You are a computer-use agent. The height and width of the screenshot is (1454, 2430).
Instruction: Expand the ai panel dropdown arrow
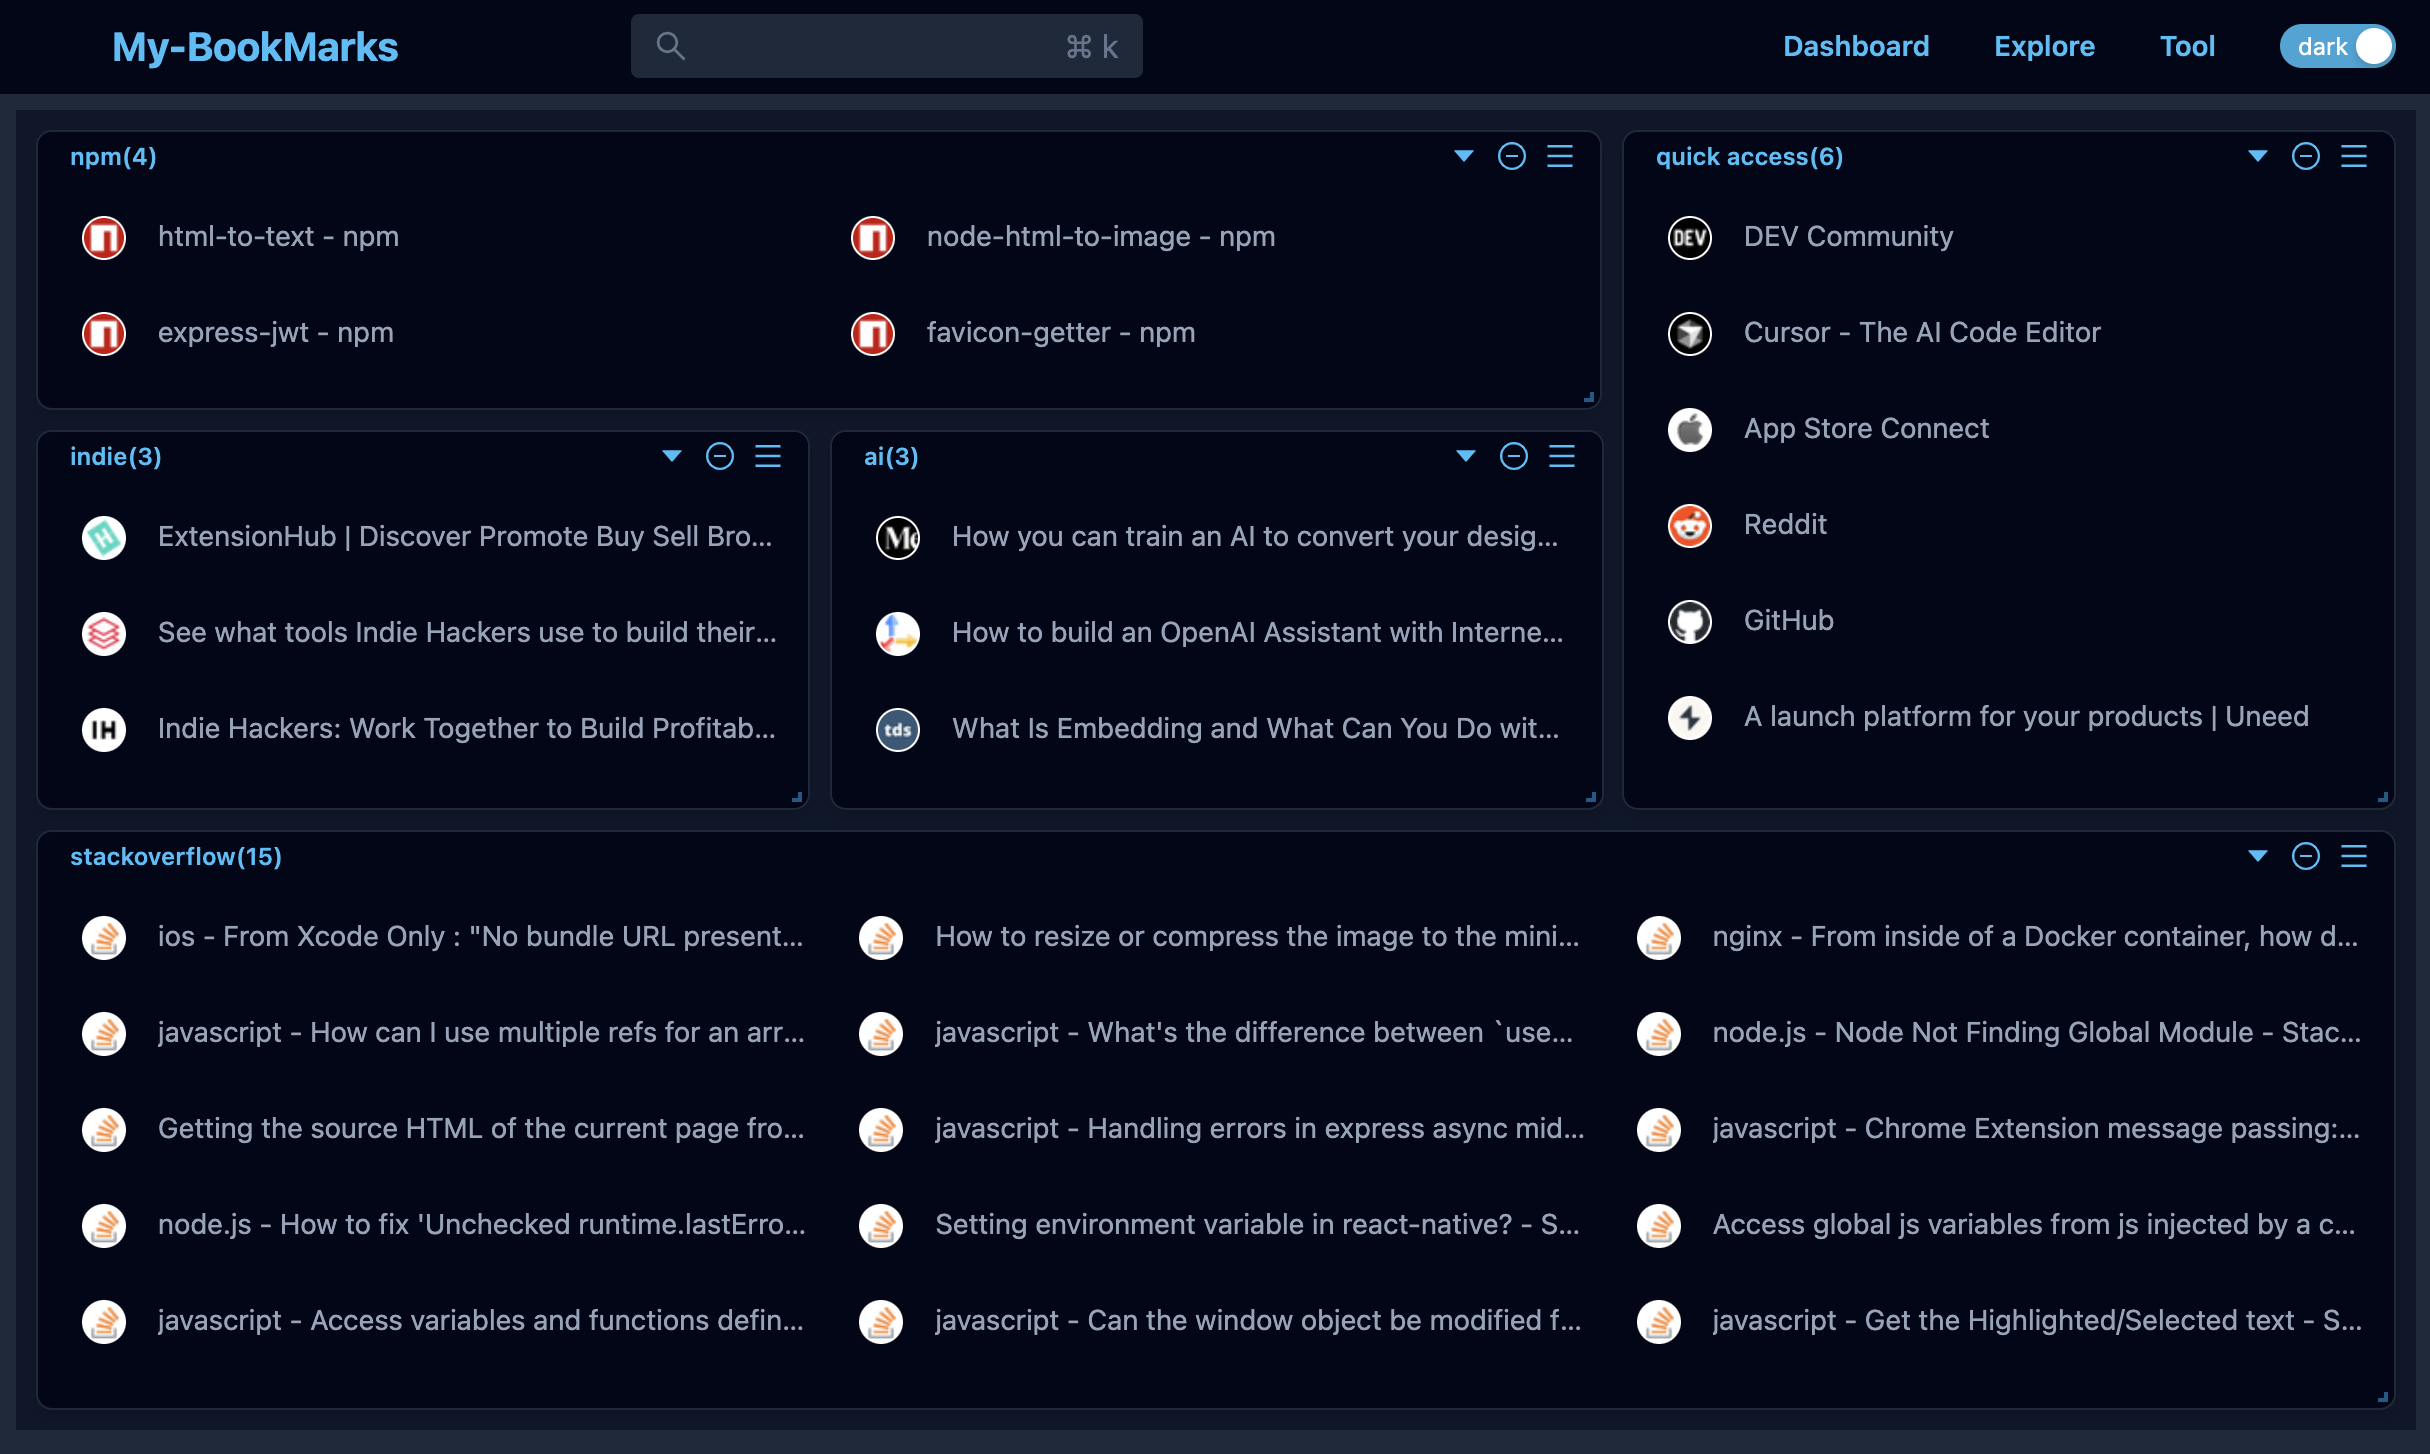tap(1466, 456)
